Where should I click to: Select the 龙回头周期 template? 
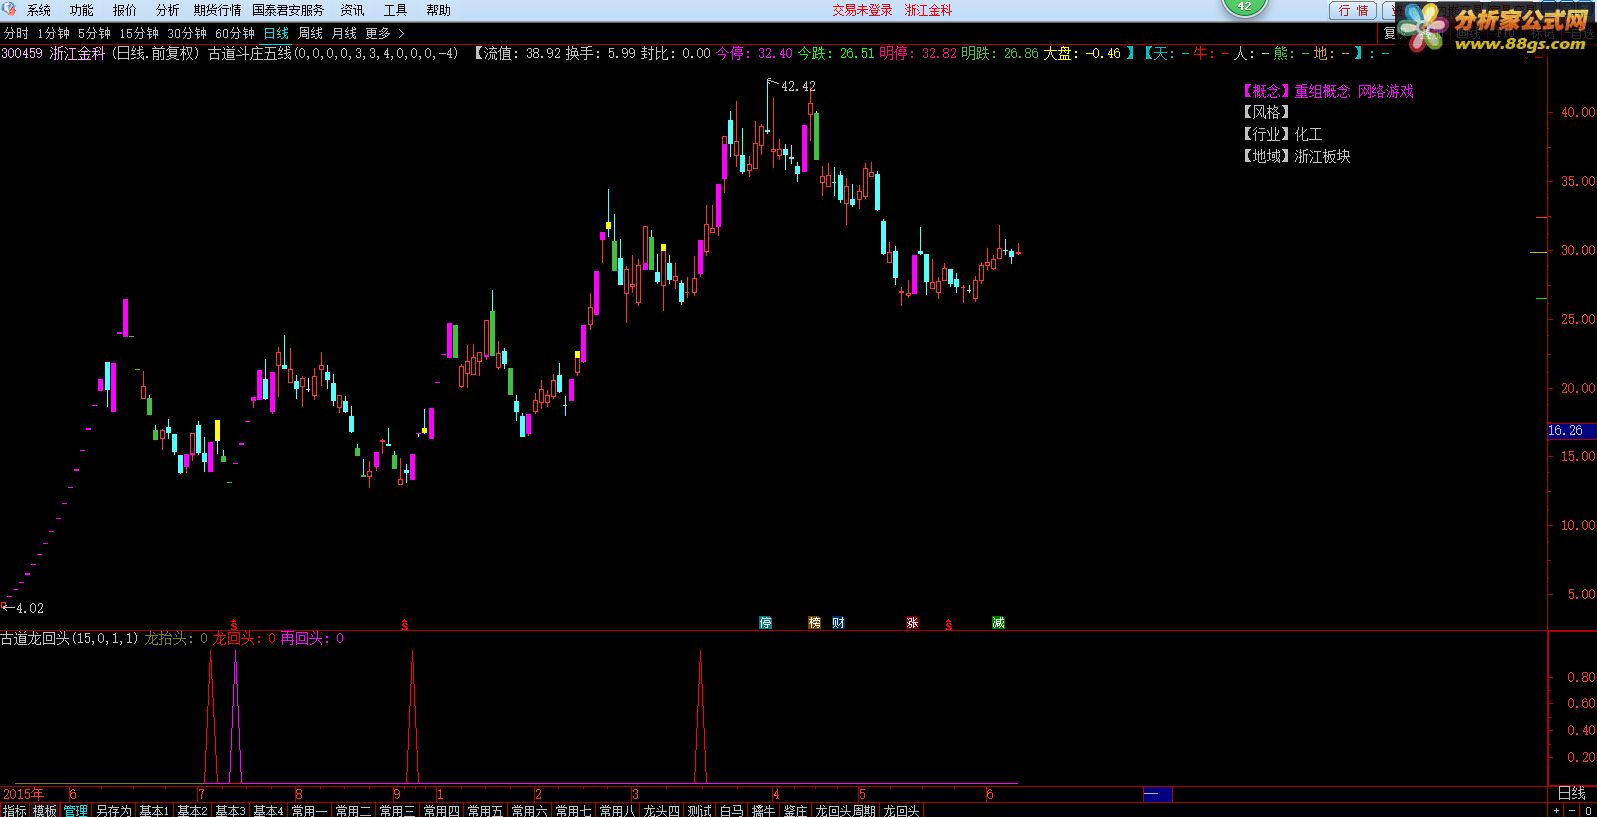(x=846, y=810)
